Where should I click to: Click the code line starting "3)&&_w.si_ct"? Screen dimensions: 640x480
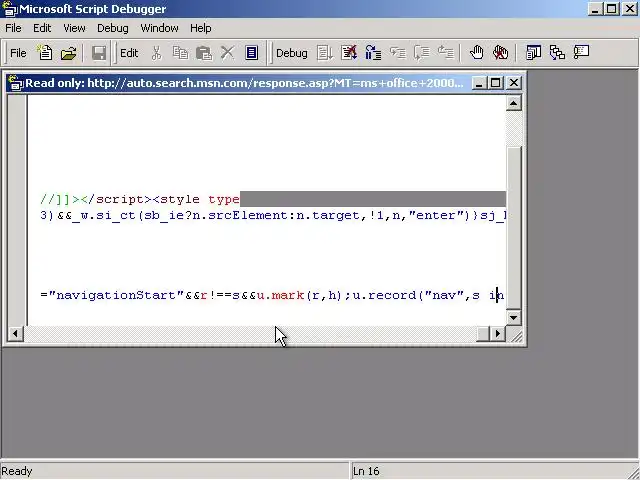pyautogui.click(x=273, y=215)
